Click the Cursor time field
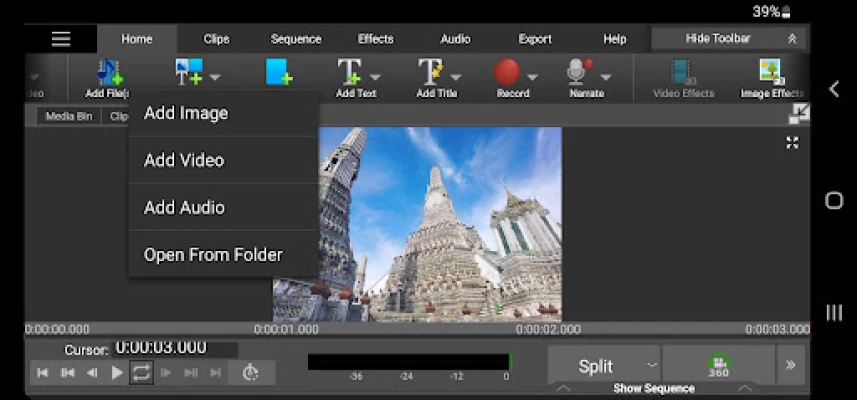 pos(175,348)
